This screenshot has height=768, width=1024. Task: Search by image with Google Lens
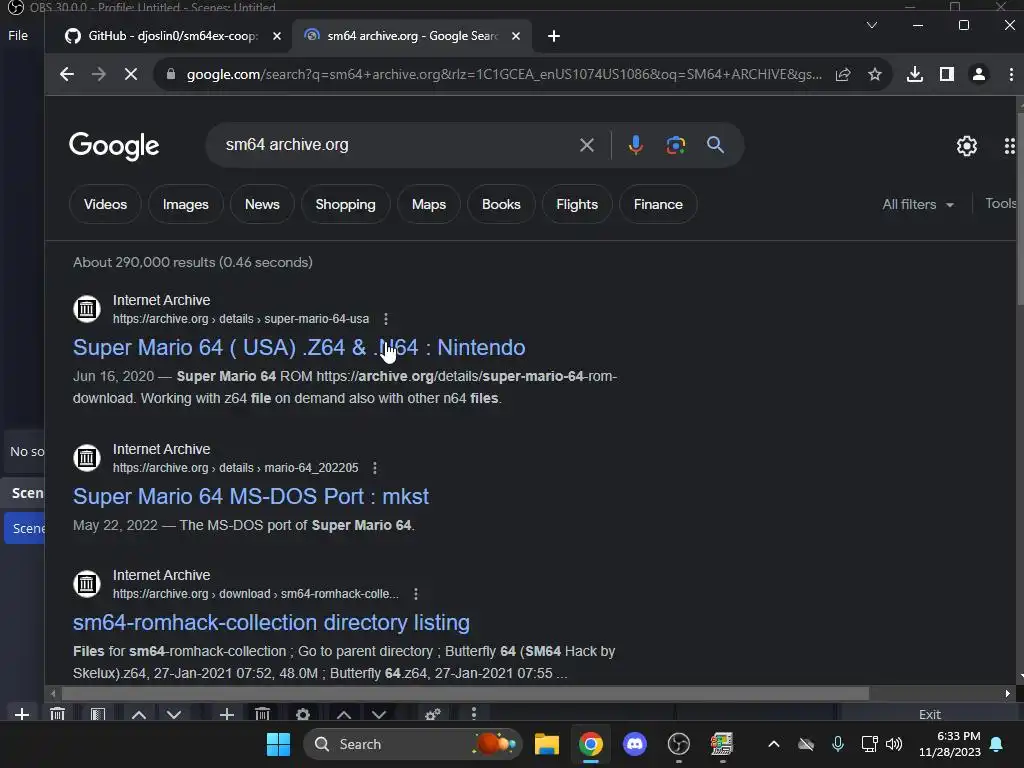tap(675, 145)
